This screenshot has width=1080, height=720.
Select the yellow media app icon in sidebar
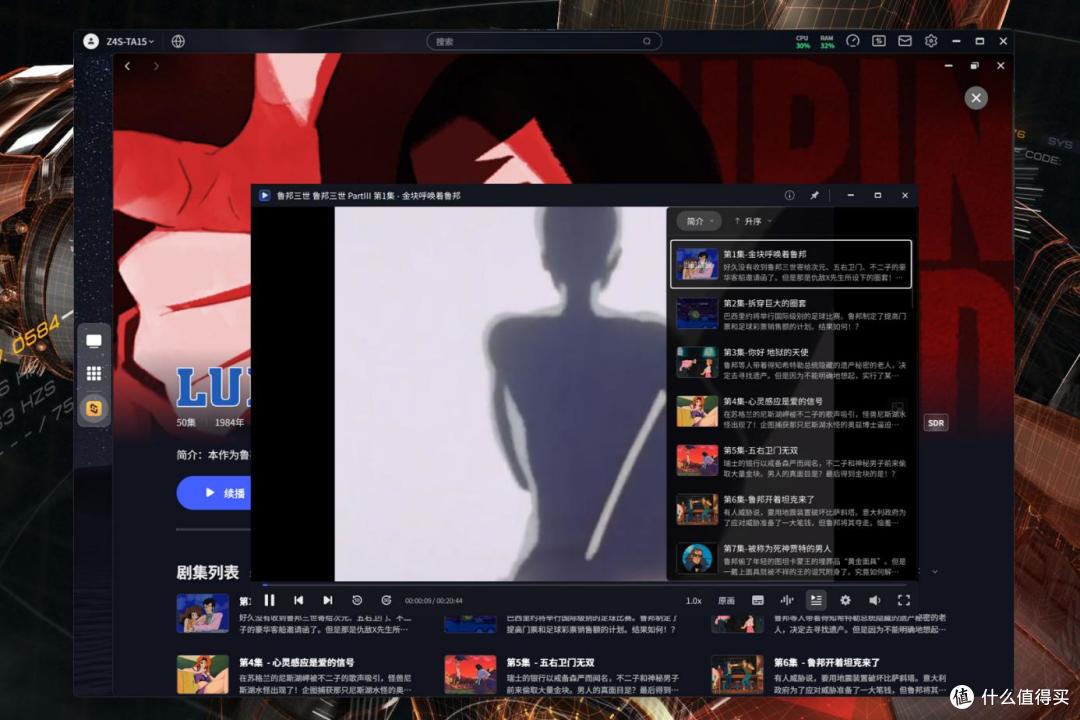coord(94,409)
